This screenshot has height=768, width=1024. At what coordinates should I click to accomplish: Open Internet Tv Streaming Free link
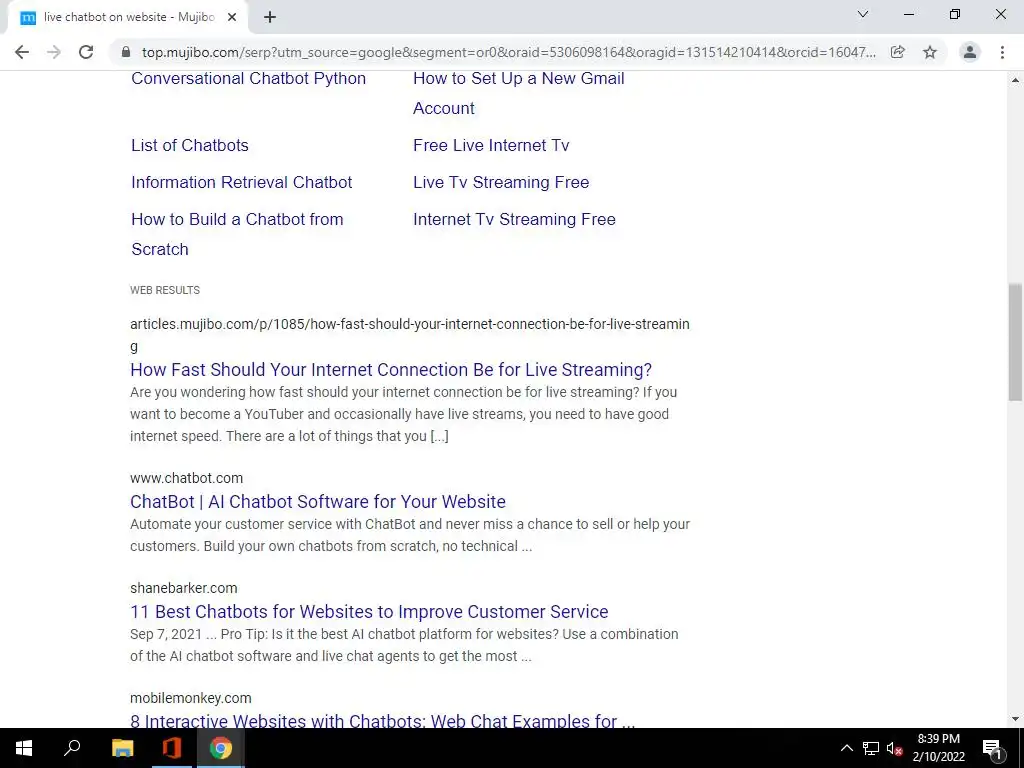tap(514, 219)
